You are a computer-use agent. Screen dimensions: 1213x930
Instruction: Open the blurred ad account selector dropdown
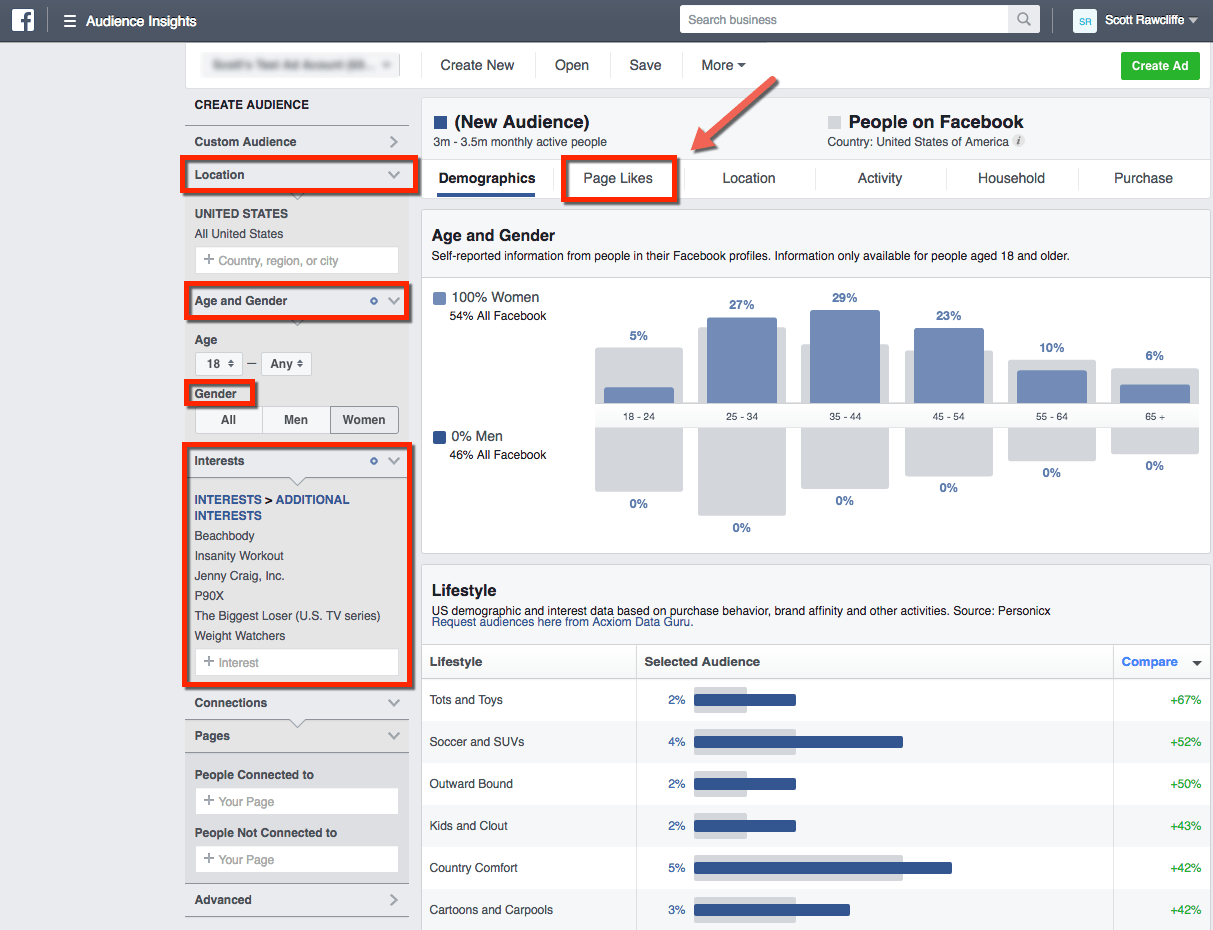pyautogui.click(x=299, y=65)
